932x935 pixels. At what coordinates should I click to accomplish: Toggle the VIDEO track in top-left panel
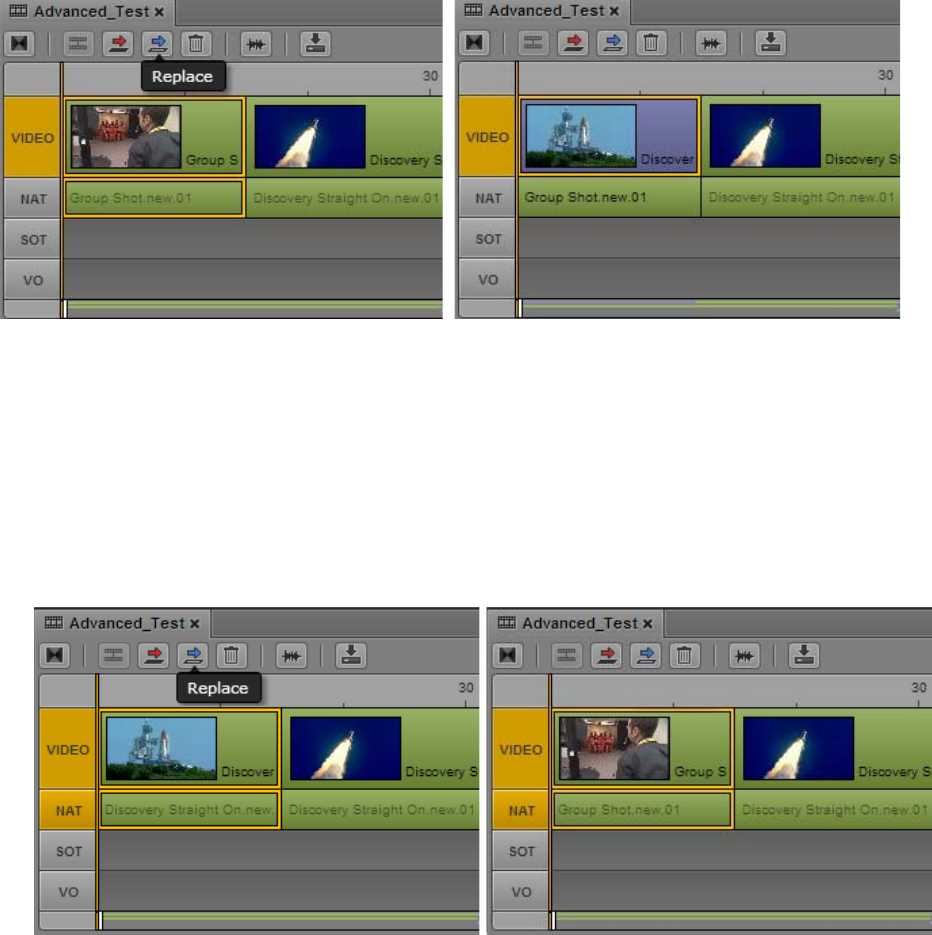click(x=32, y=138)
